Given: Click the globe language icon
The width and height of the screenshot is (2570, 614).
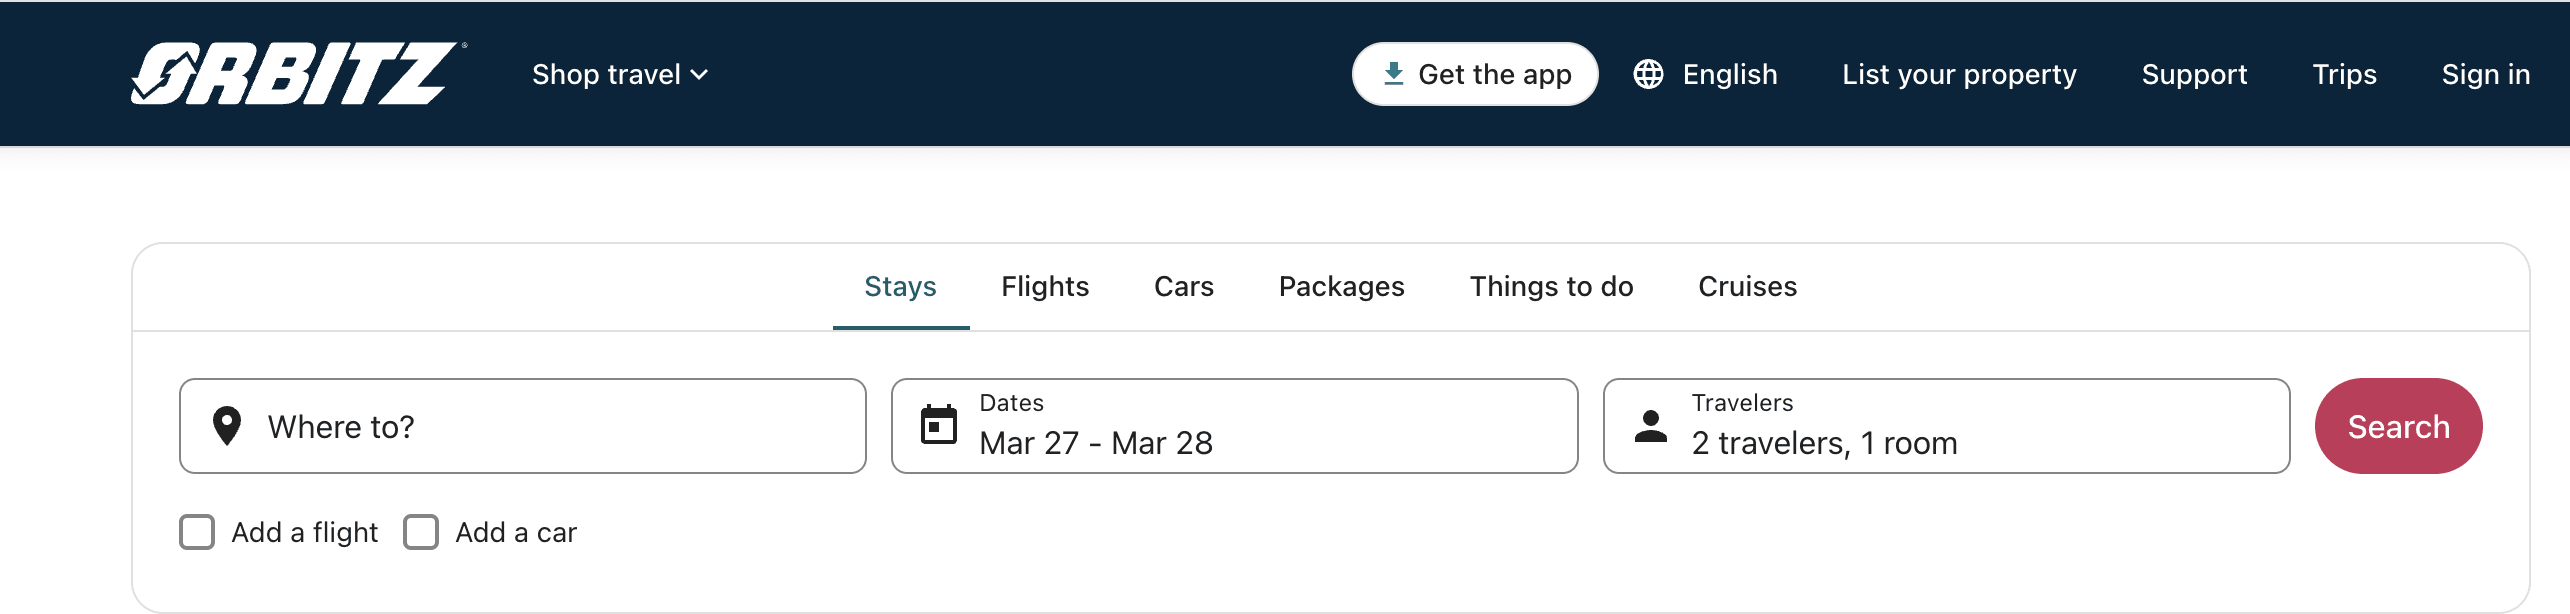Looking at the screenshot, I should 1648,74.
